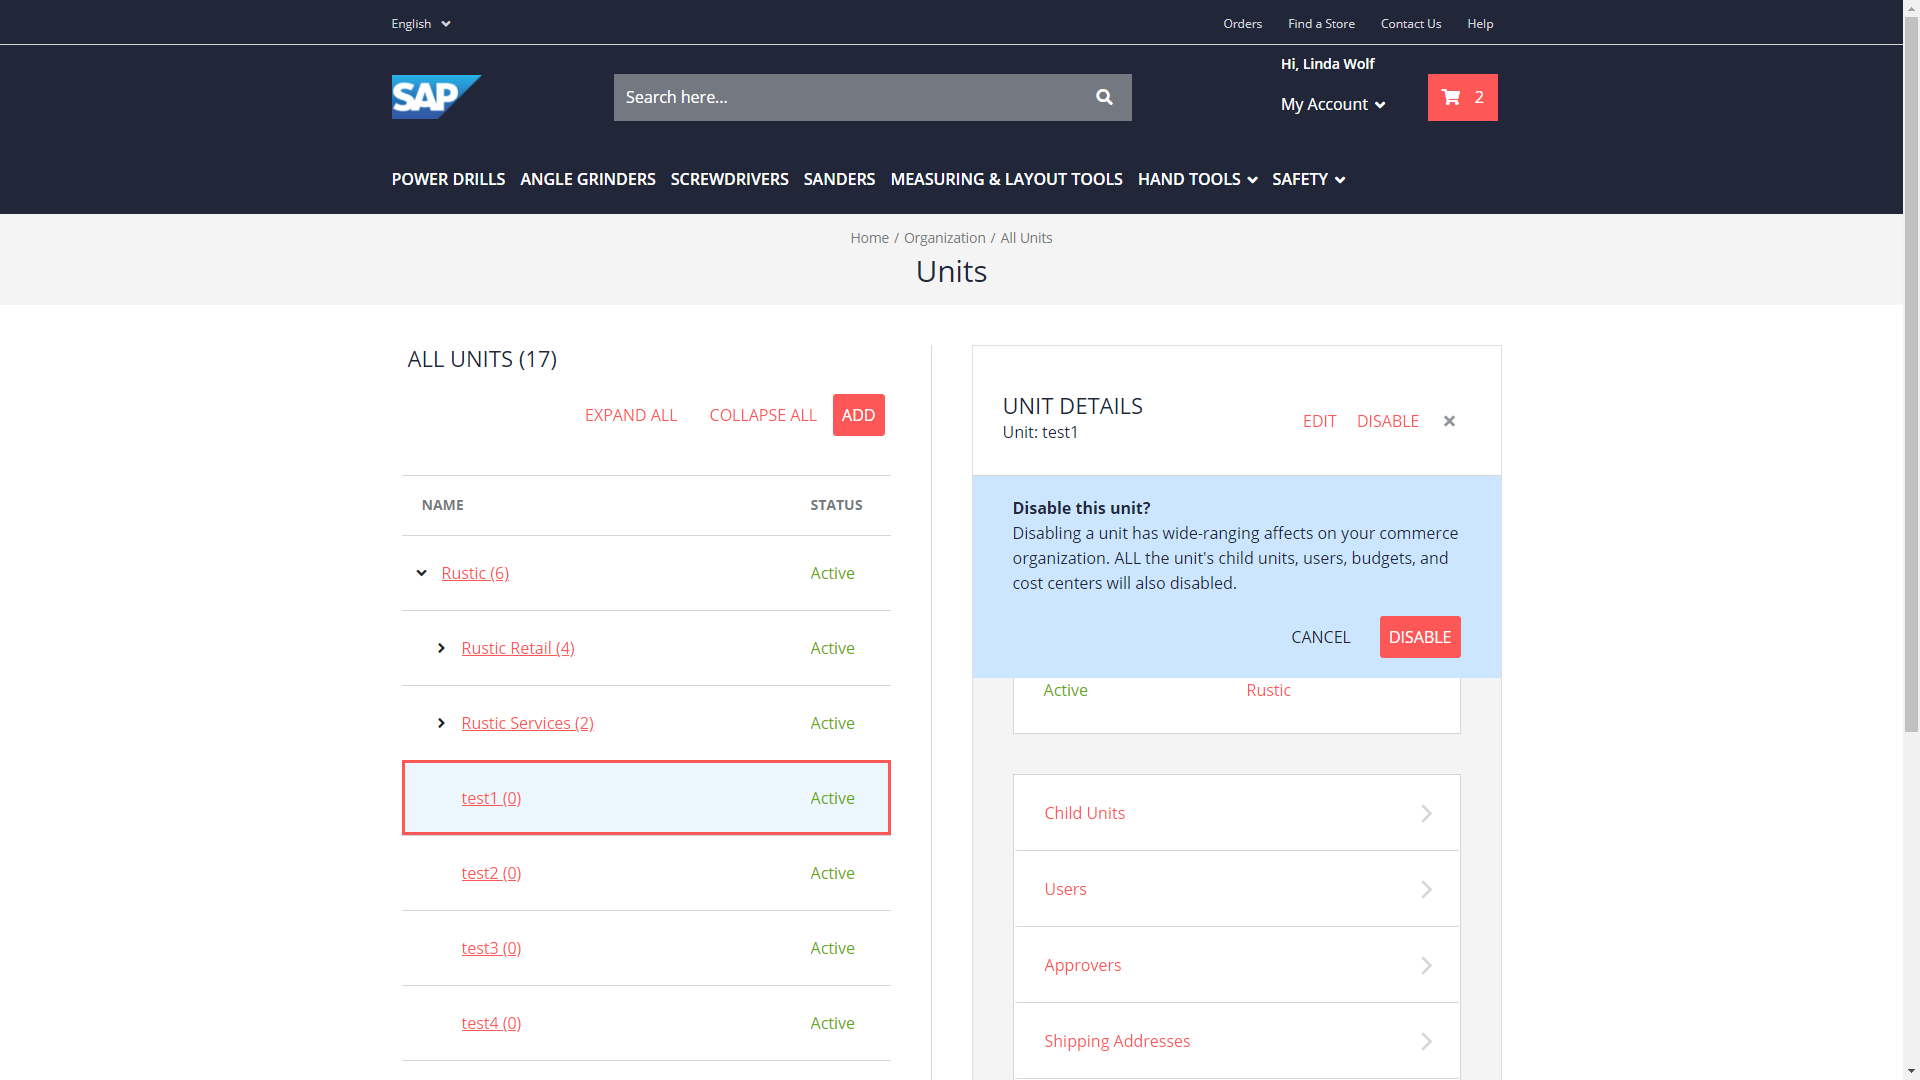Collapse the Rustic unit tree

click(421, 573)
